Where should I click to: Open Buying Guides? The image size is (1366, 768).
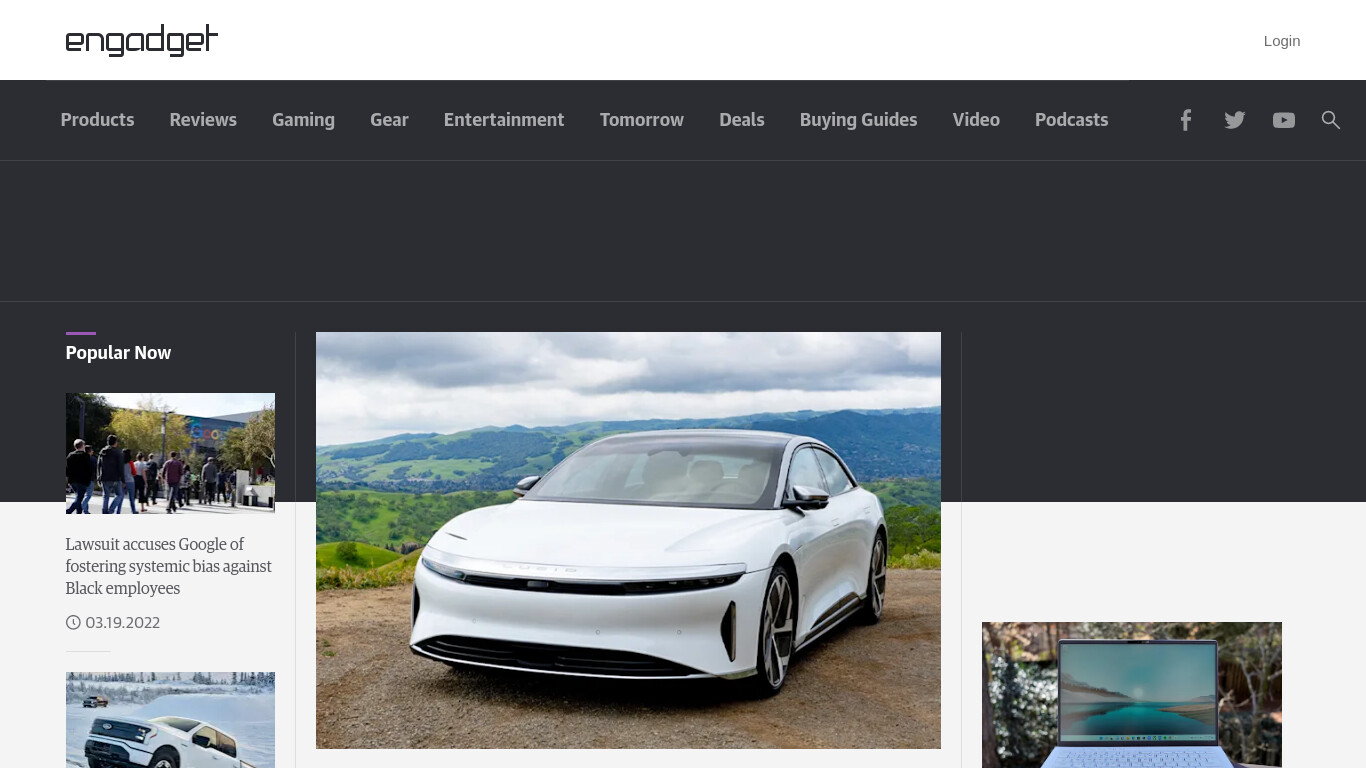pyautogui.click(x=858, y=120)
